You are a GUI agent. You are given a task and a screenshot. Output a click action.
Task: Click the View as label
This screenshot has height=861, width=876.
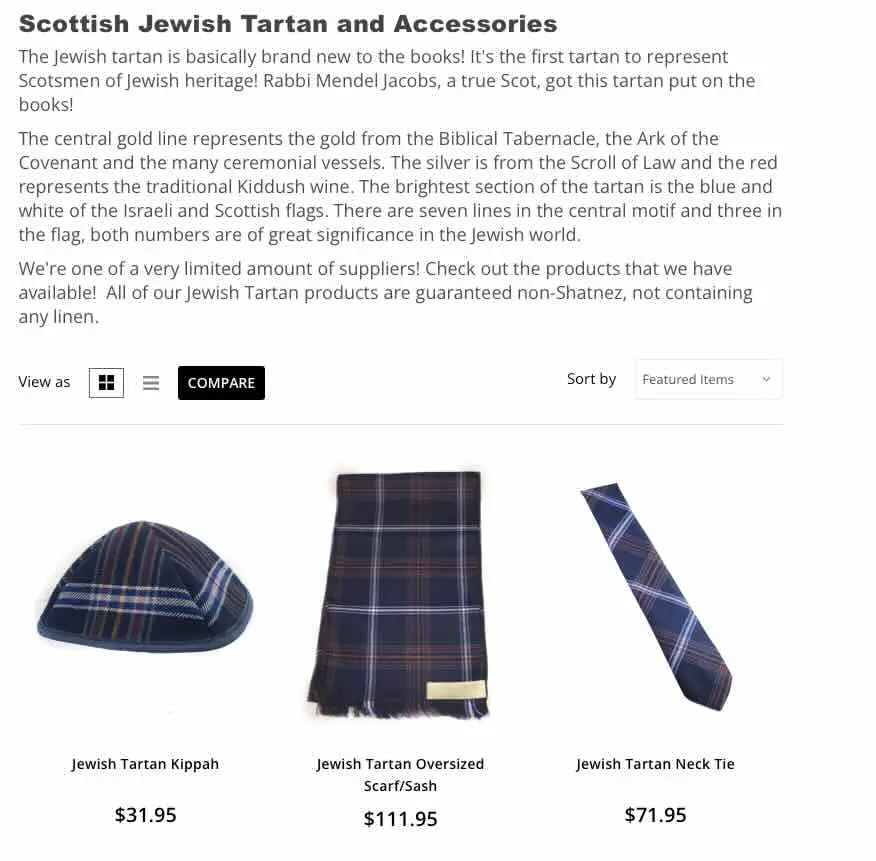point(44,382)
